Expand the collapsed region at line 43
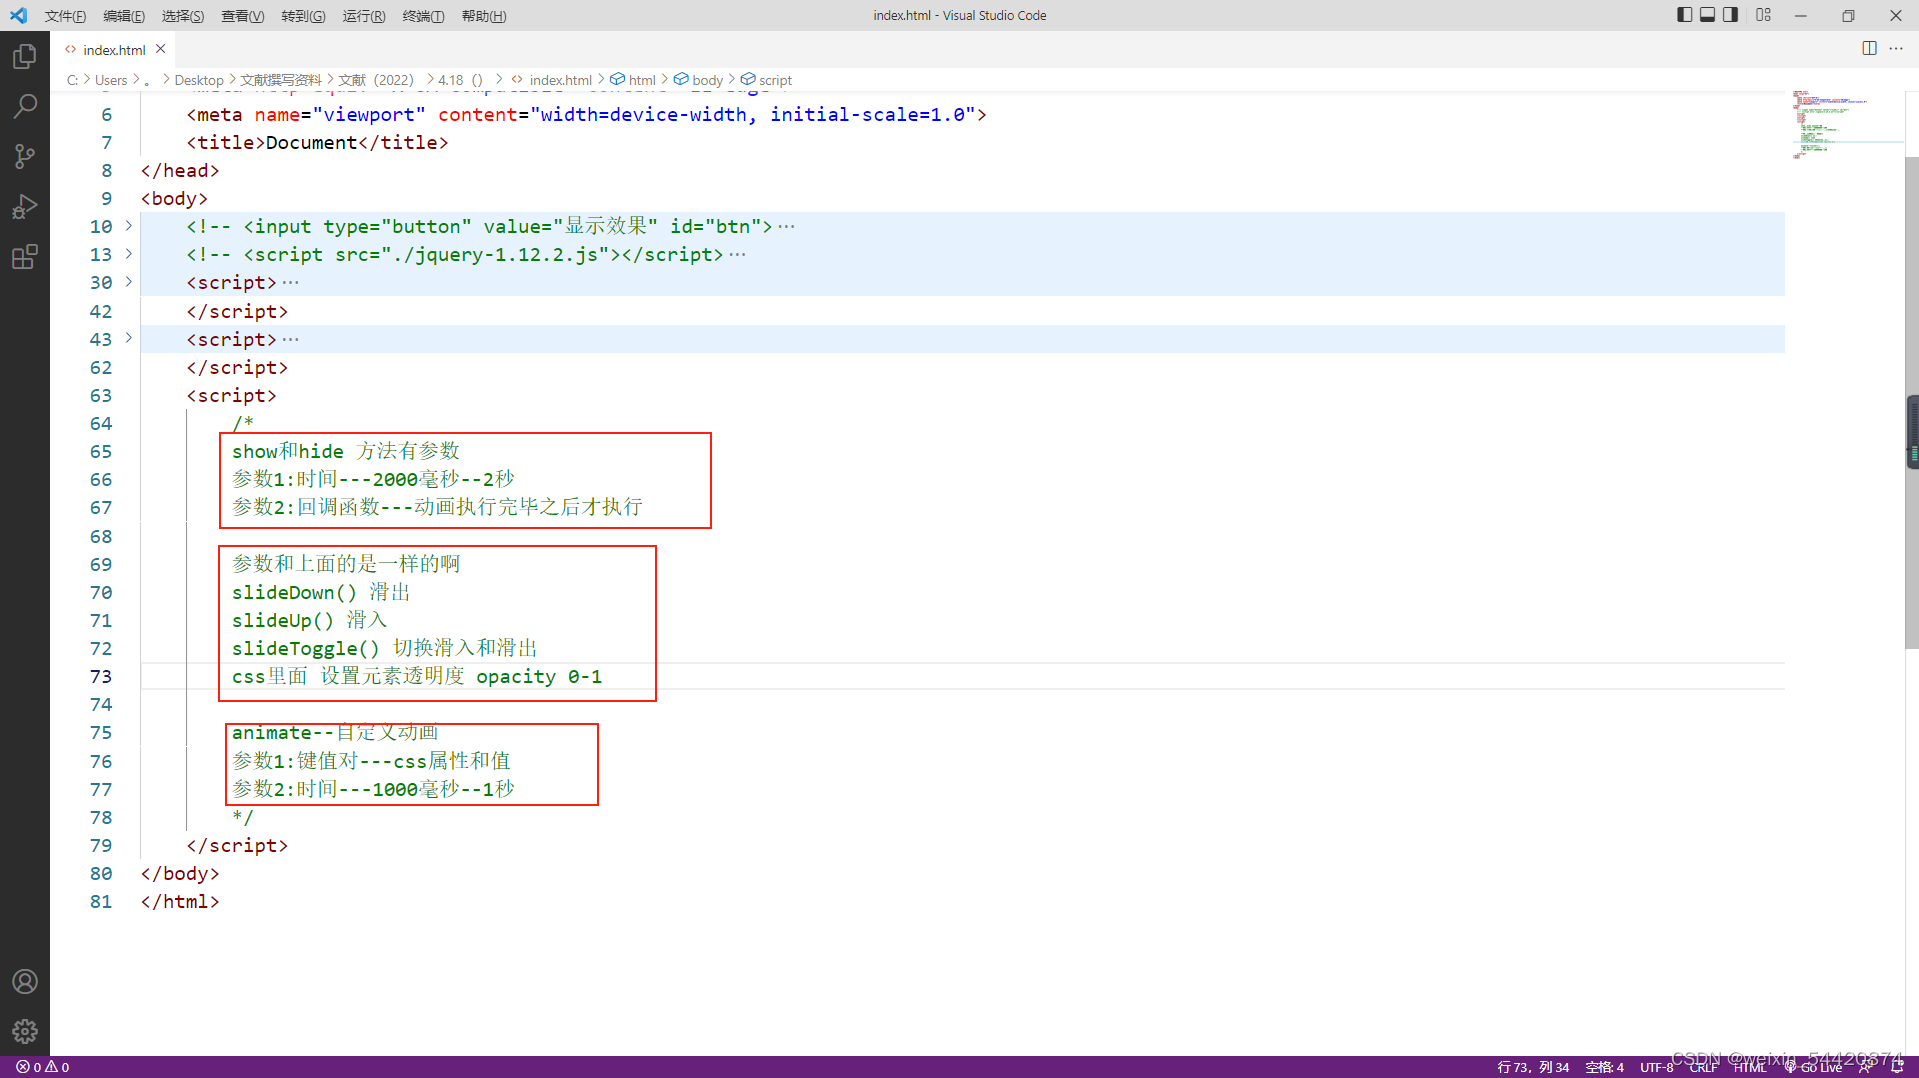The width and height of the screenshot is (1919, 1078). click(127, 339)
